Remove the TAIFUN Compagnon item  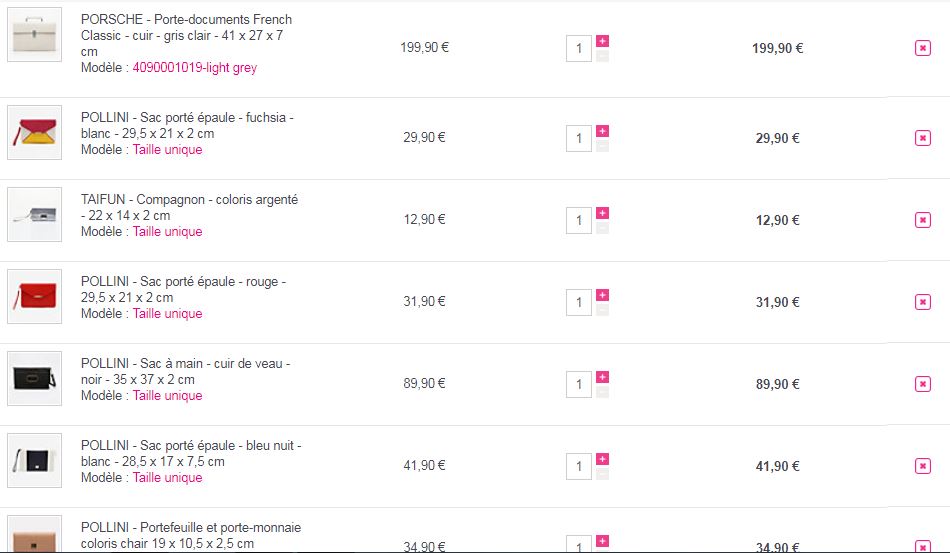922,220
